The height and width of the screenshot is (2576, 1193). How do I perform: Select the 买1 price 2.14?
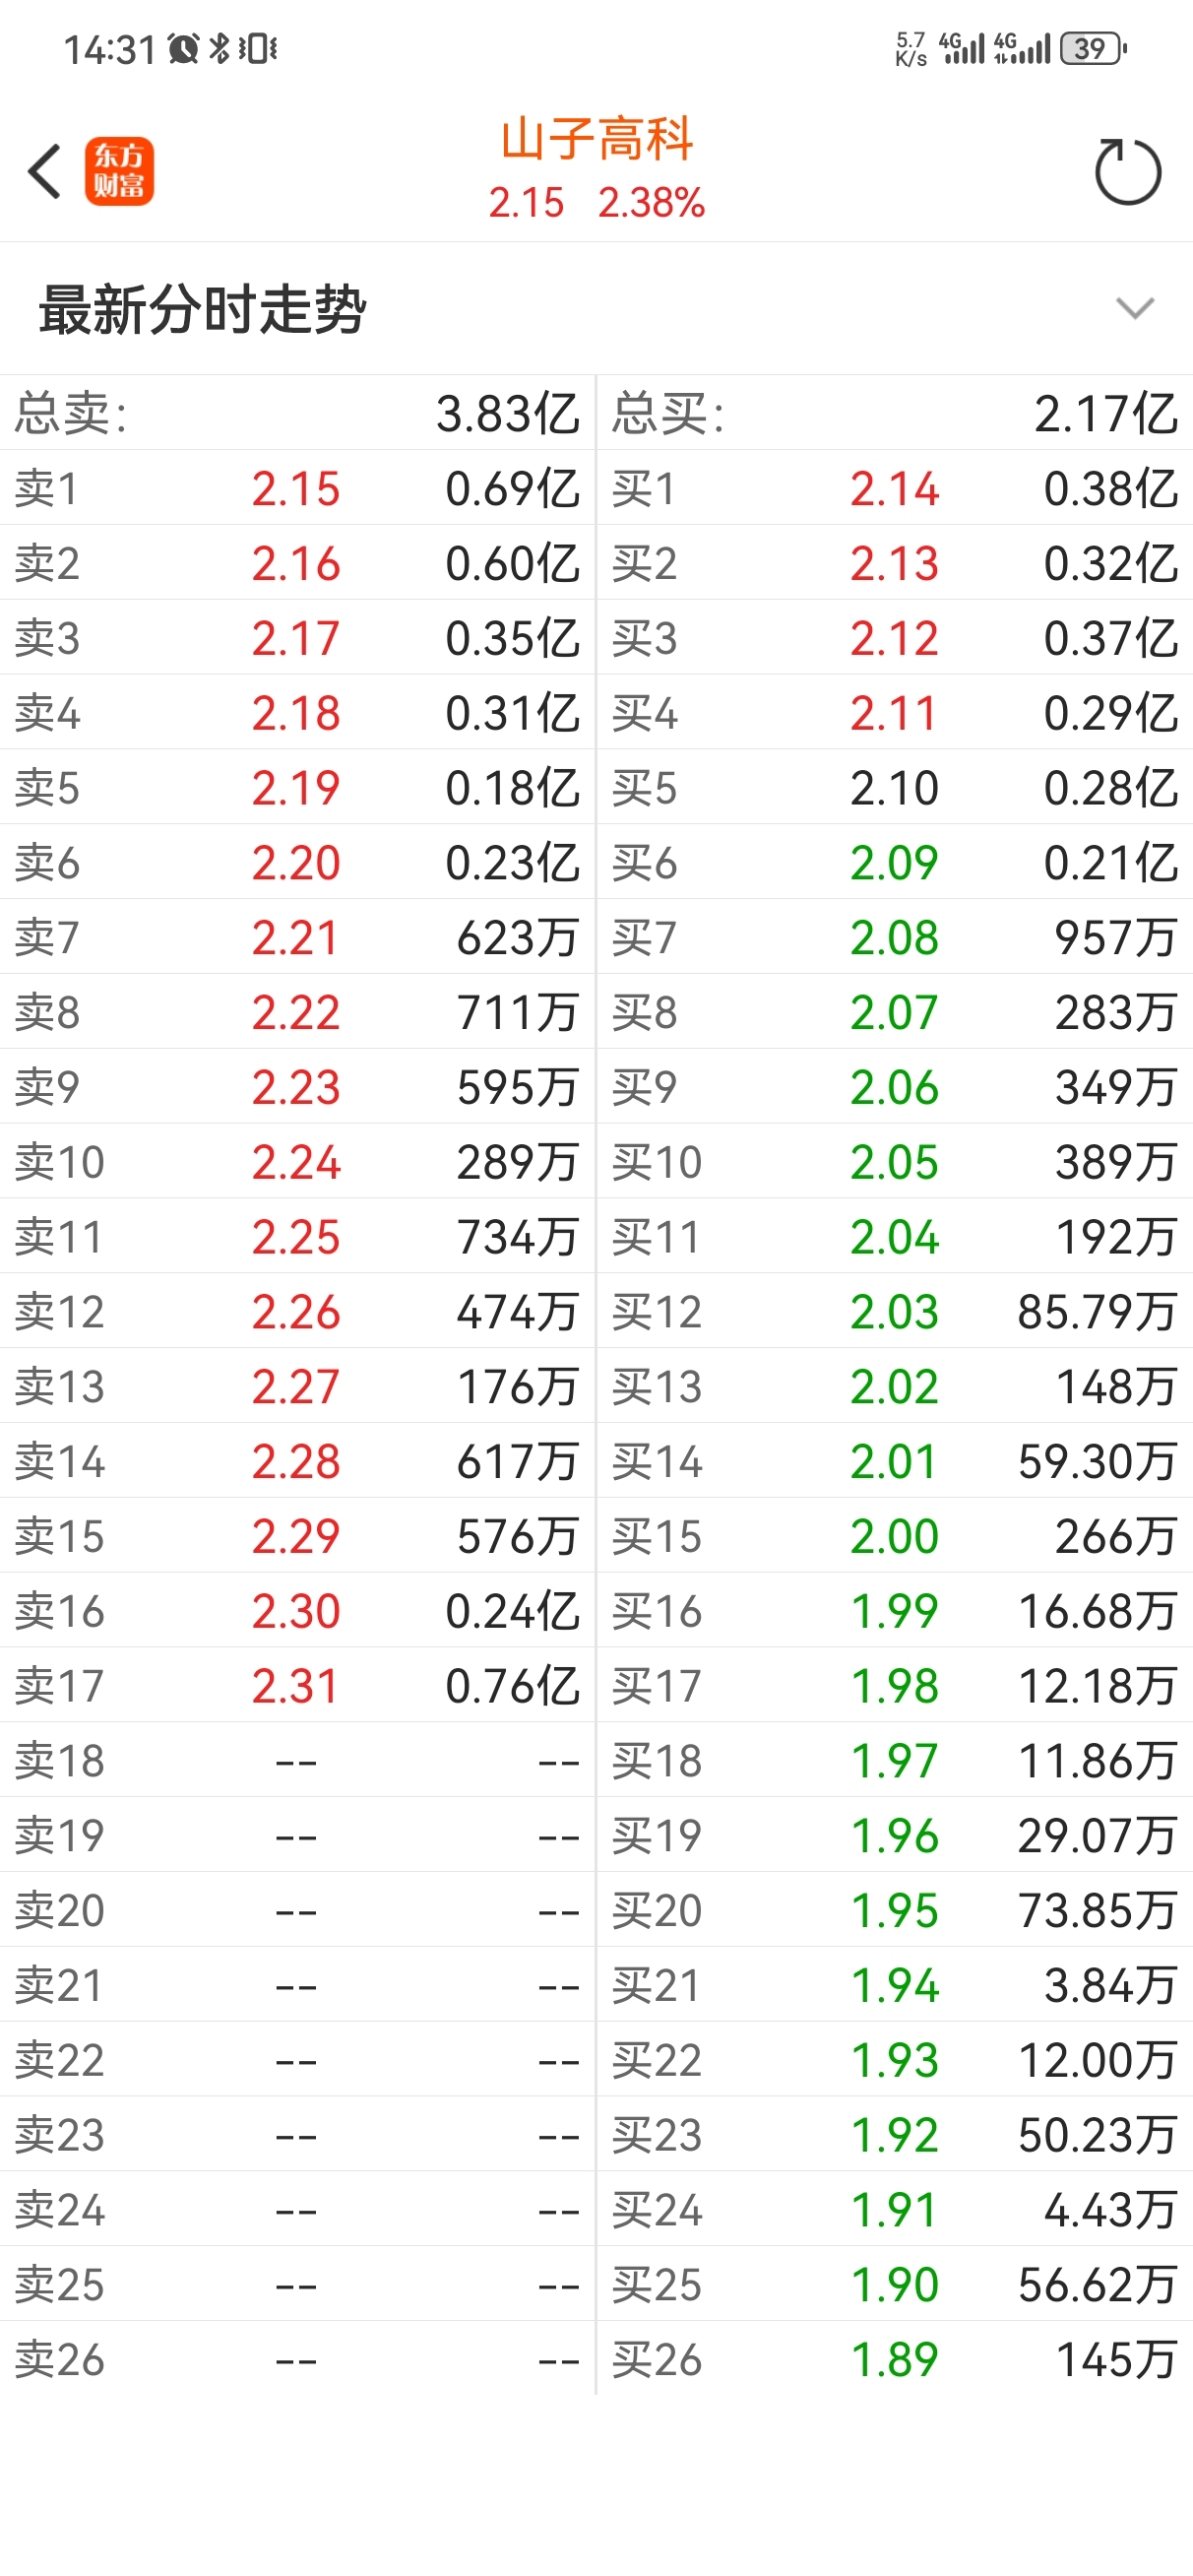coord(894,489)
